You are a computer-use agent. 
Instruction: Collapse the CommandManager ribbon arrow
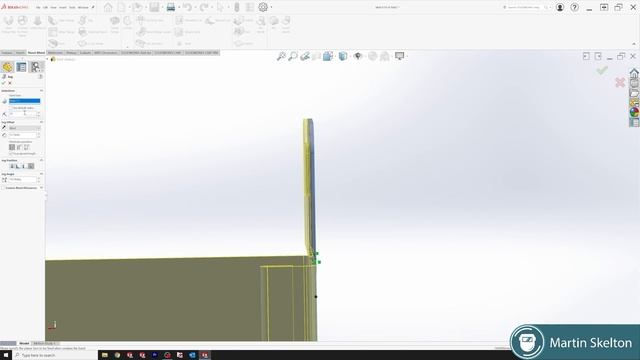634,44
